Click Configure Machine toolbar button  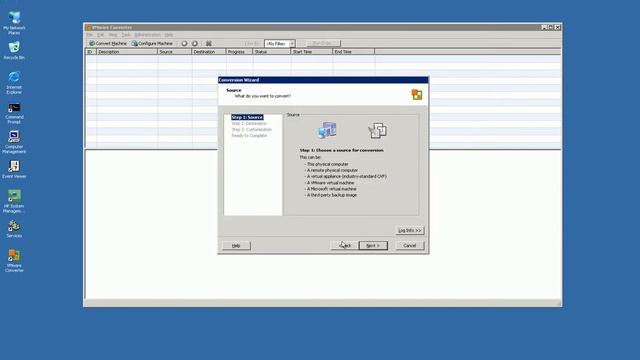pyautogui.click(x=152, y=43)
